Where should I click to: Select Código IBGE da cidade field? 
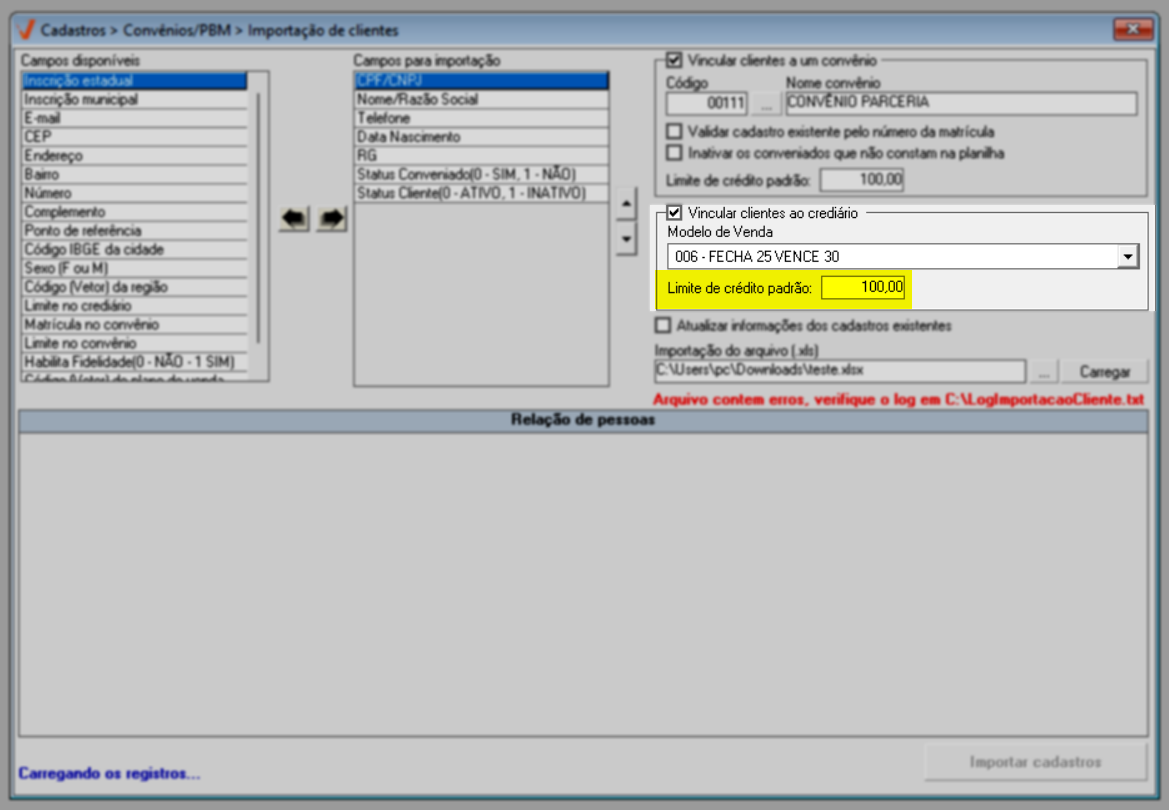(134, 249)
